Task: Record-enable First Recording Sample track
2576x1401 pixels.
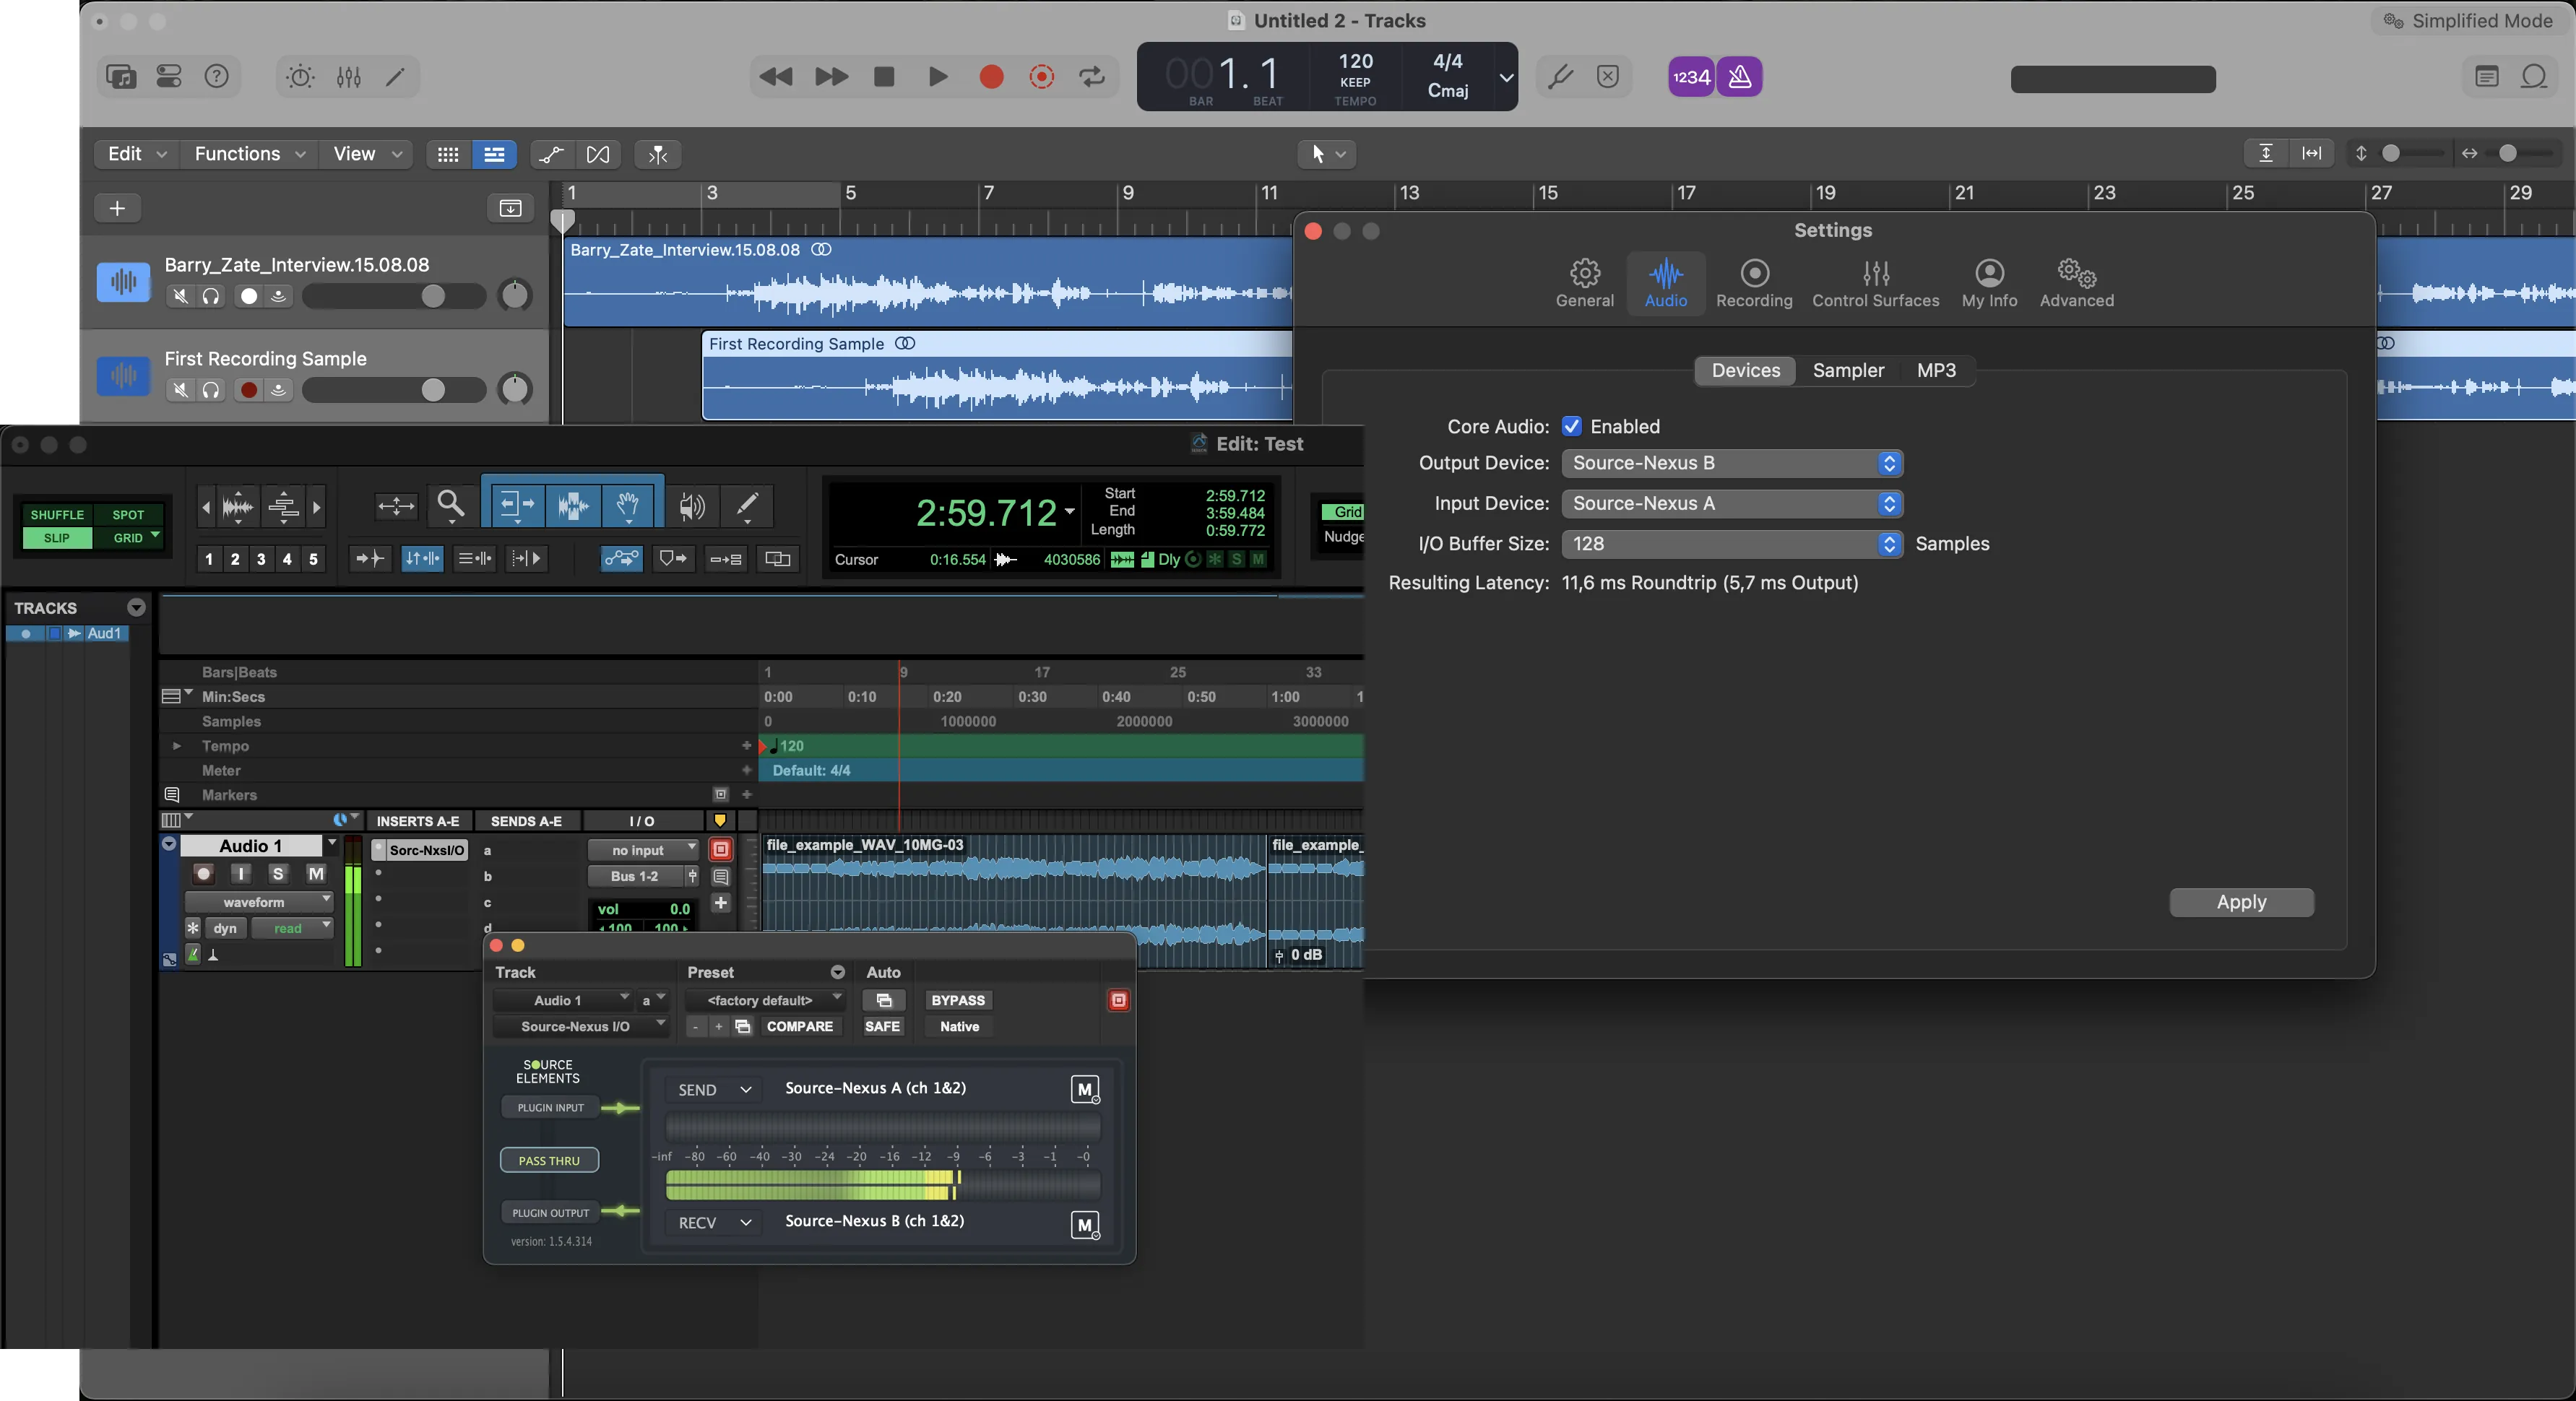Action: [x=249, y=390]
